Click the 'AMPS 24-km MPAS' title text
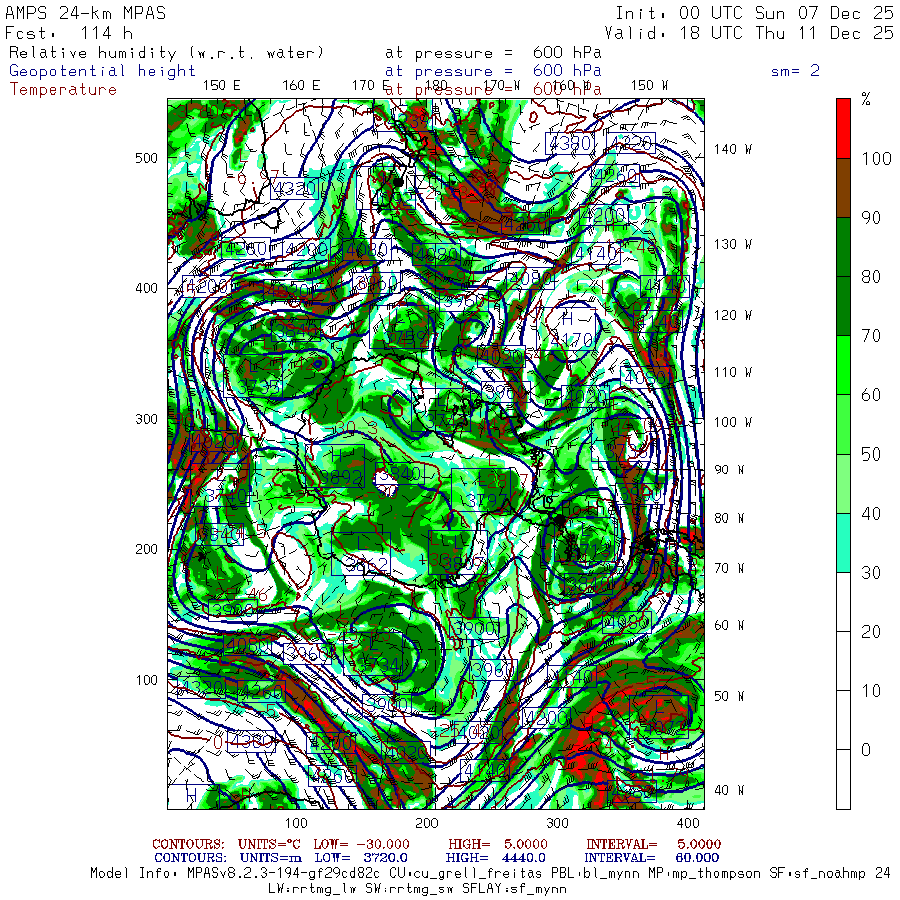Image resolution: width=900 pixels, height=900 pixels. click(x=86, y=13)
